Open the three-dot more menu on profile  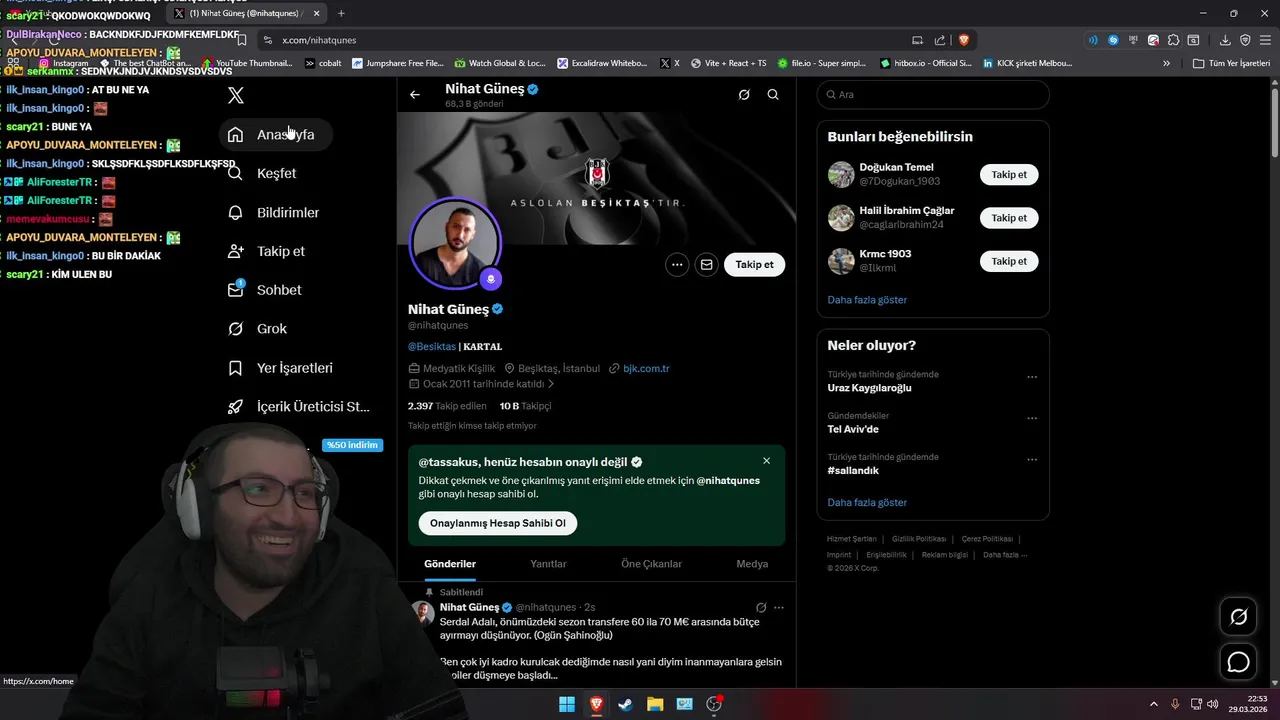coord(677,265)
